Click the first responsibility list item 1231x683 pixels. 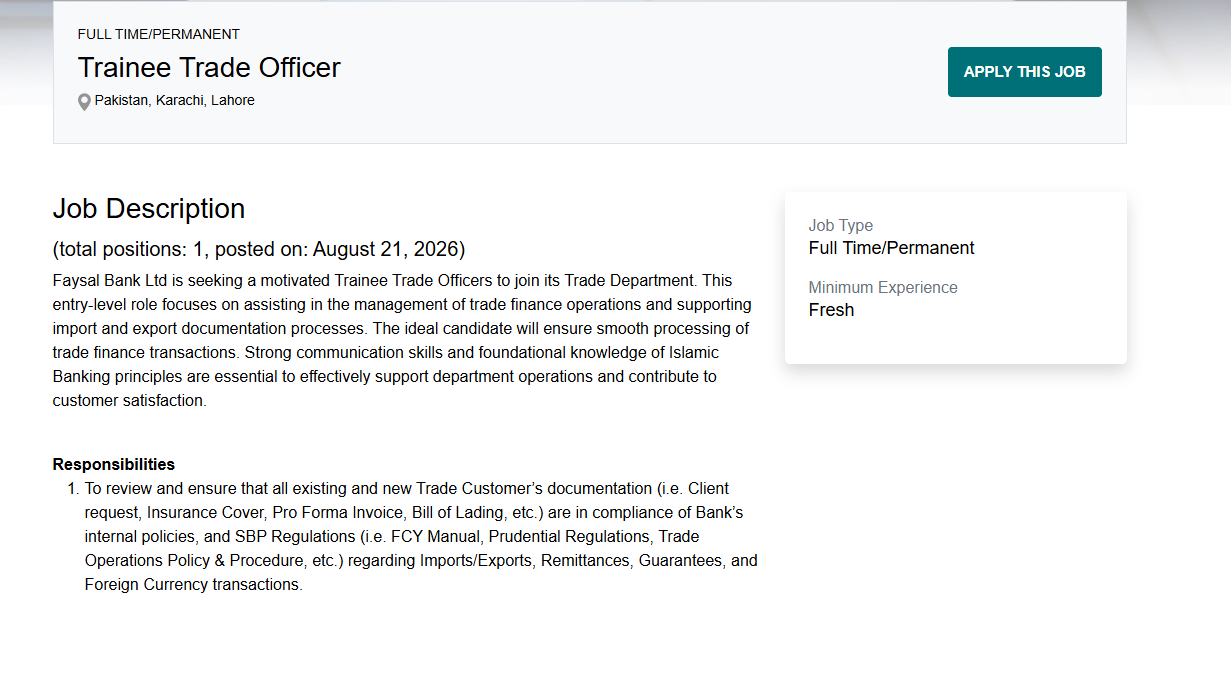(x=421, y=537)
